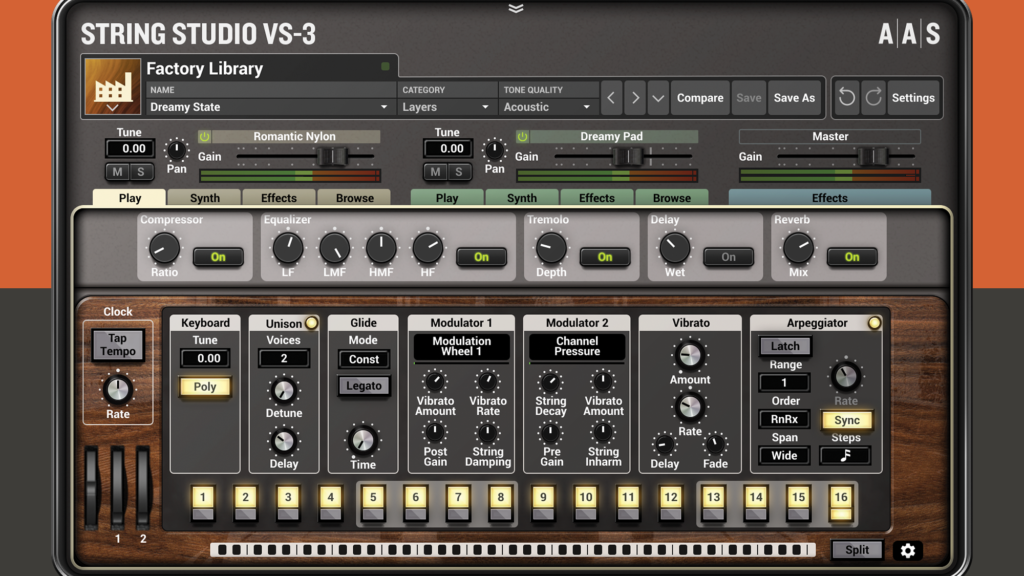Toggle the Equalizer On switch

[481, 257]
